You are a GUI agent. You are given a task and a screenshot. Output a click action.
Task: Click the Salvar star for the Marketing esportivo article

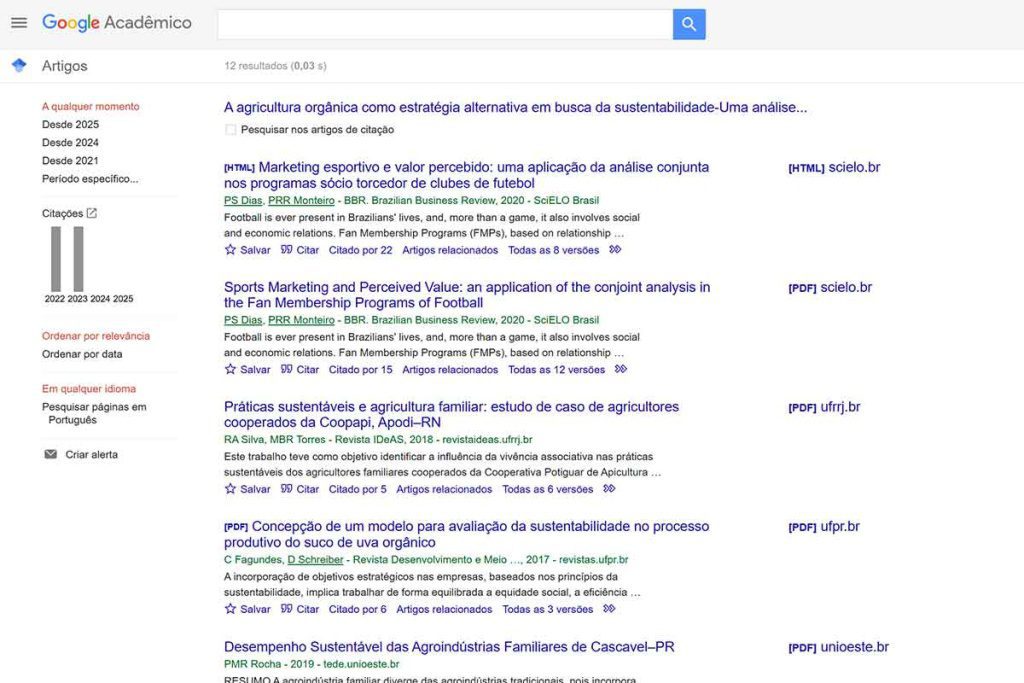click(231, 250)
